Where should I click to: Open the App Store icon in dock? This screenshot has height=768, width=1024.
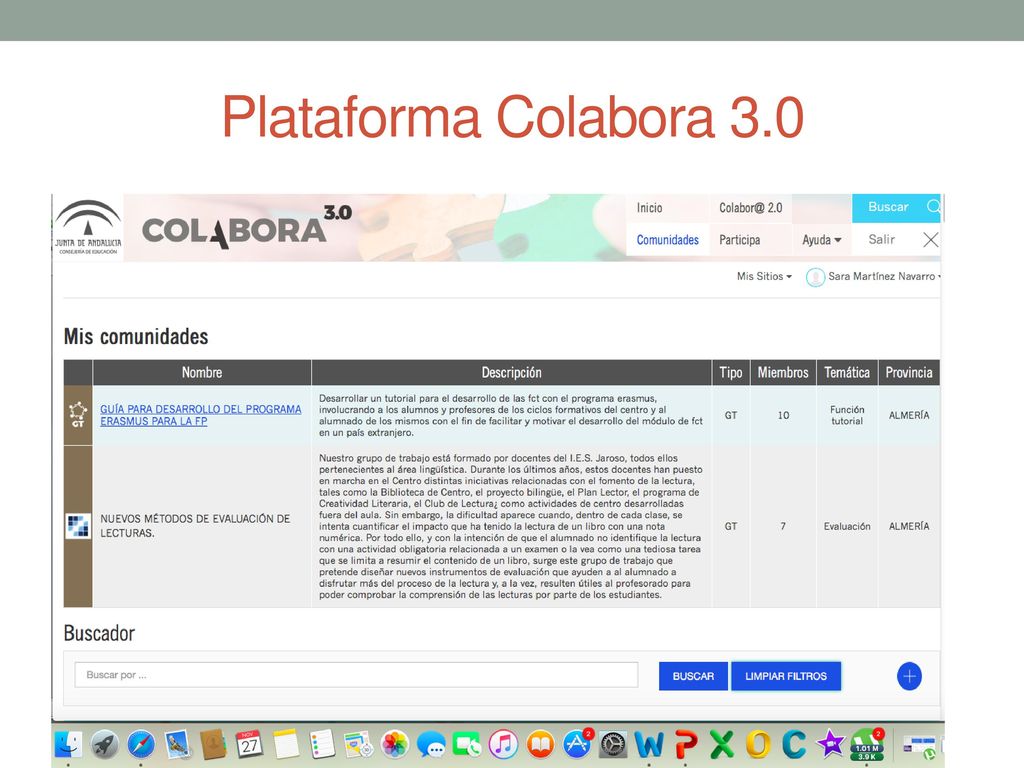[x=577, y=744]
